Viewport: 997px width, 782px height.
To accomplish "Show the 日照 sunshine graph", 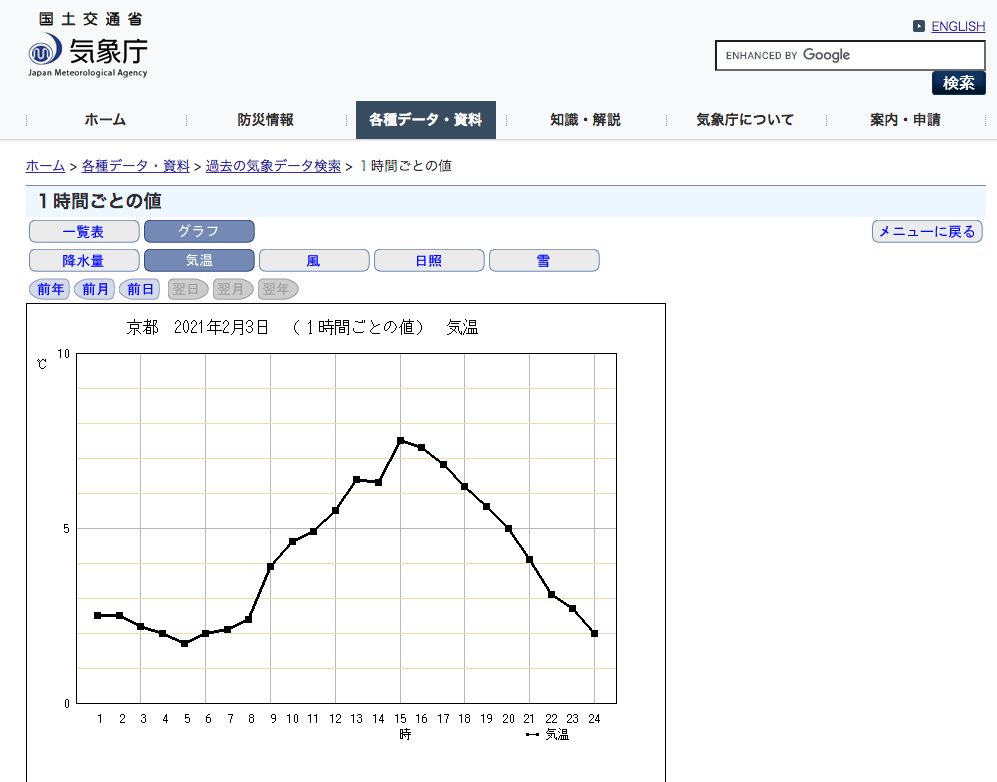I will click(x=428, y=261).
